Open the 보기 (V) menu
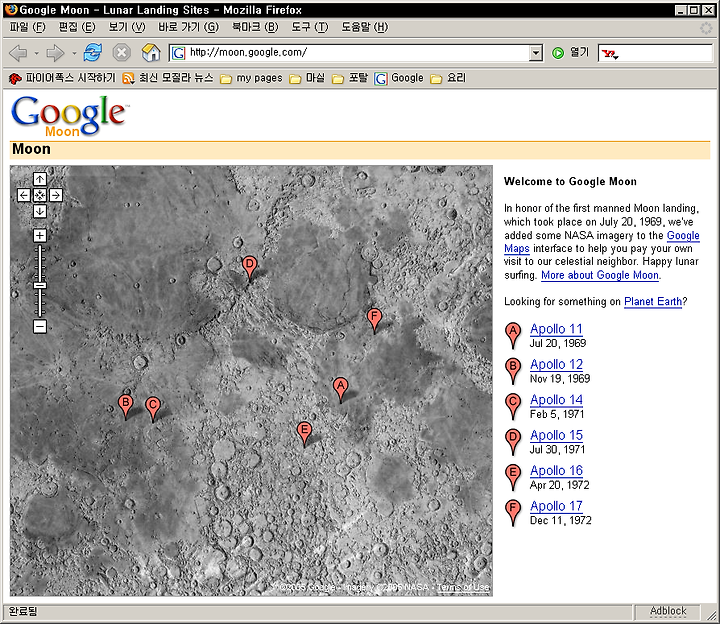Screen dimensions: 720x624 coord(127,27)
